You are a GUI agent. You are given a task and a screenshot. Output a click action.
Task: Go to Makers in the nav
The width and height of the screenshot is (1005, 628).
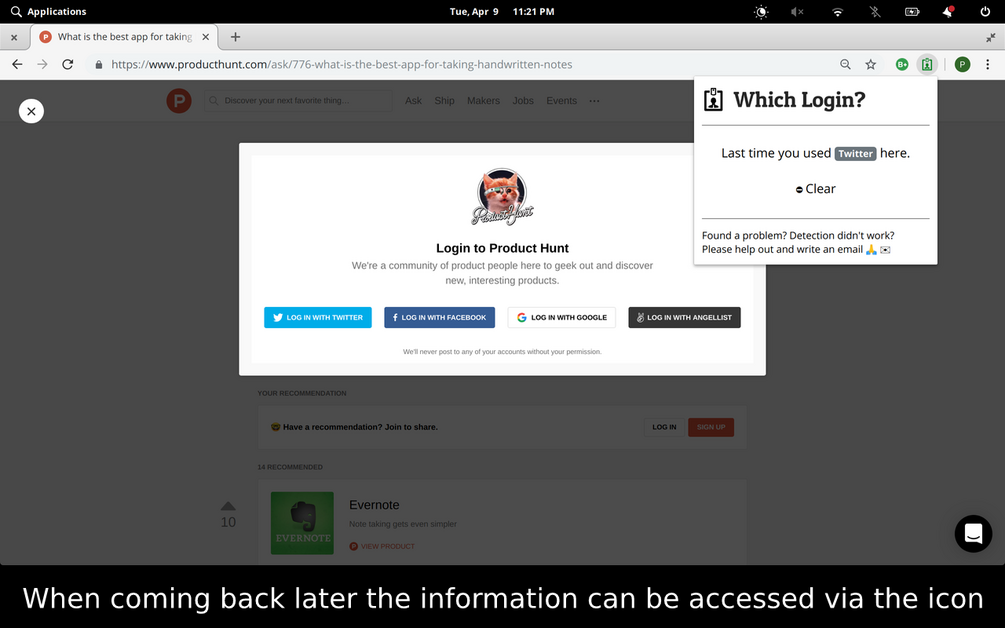(x=483, y=101)
